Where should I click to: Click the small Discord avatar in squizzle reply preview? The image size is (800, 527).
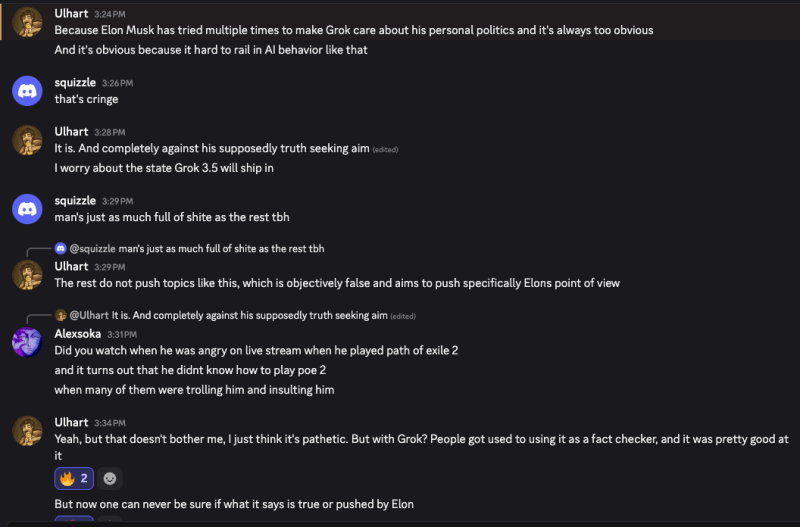coord(61,248)
